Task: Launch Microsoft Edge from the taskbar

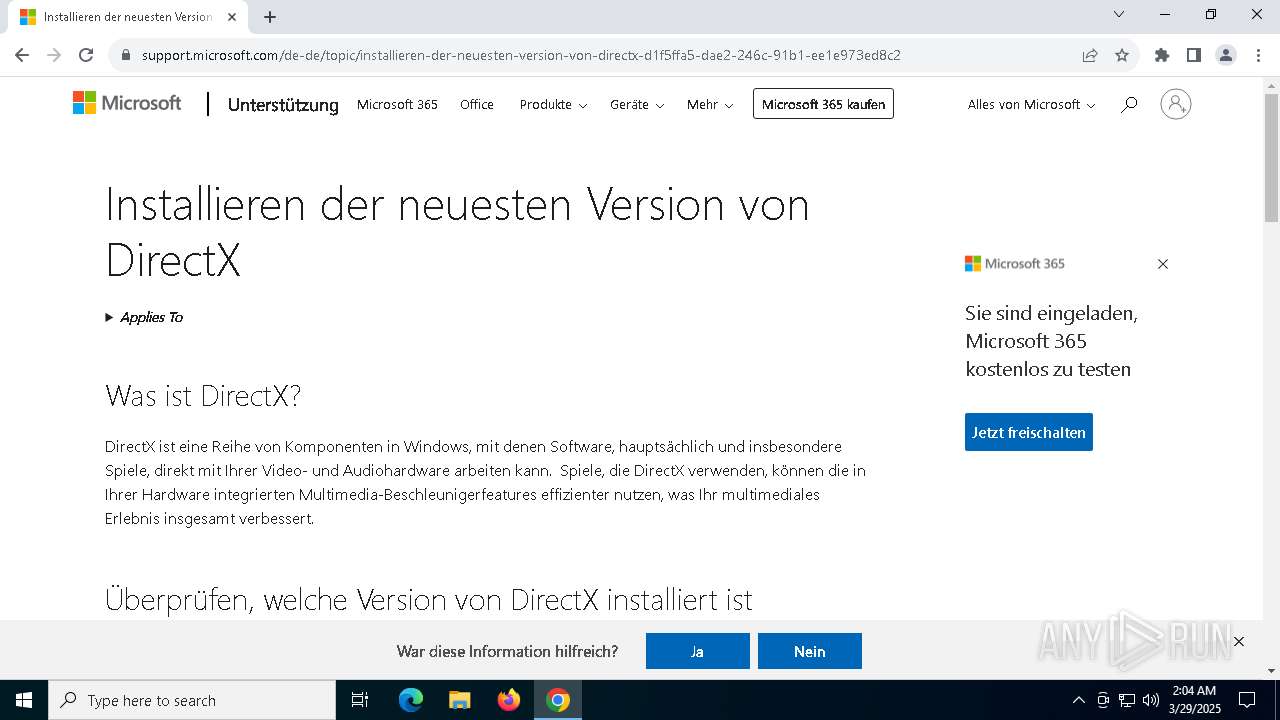Action: 411,700
